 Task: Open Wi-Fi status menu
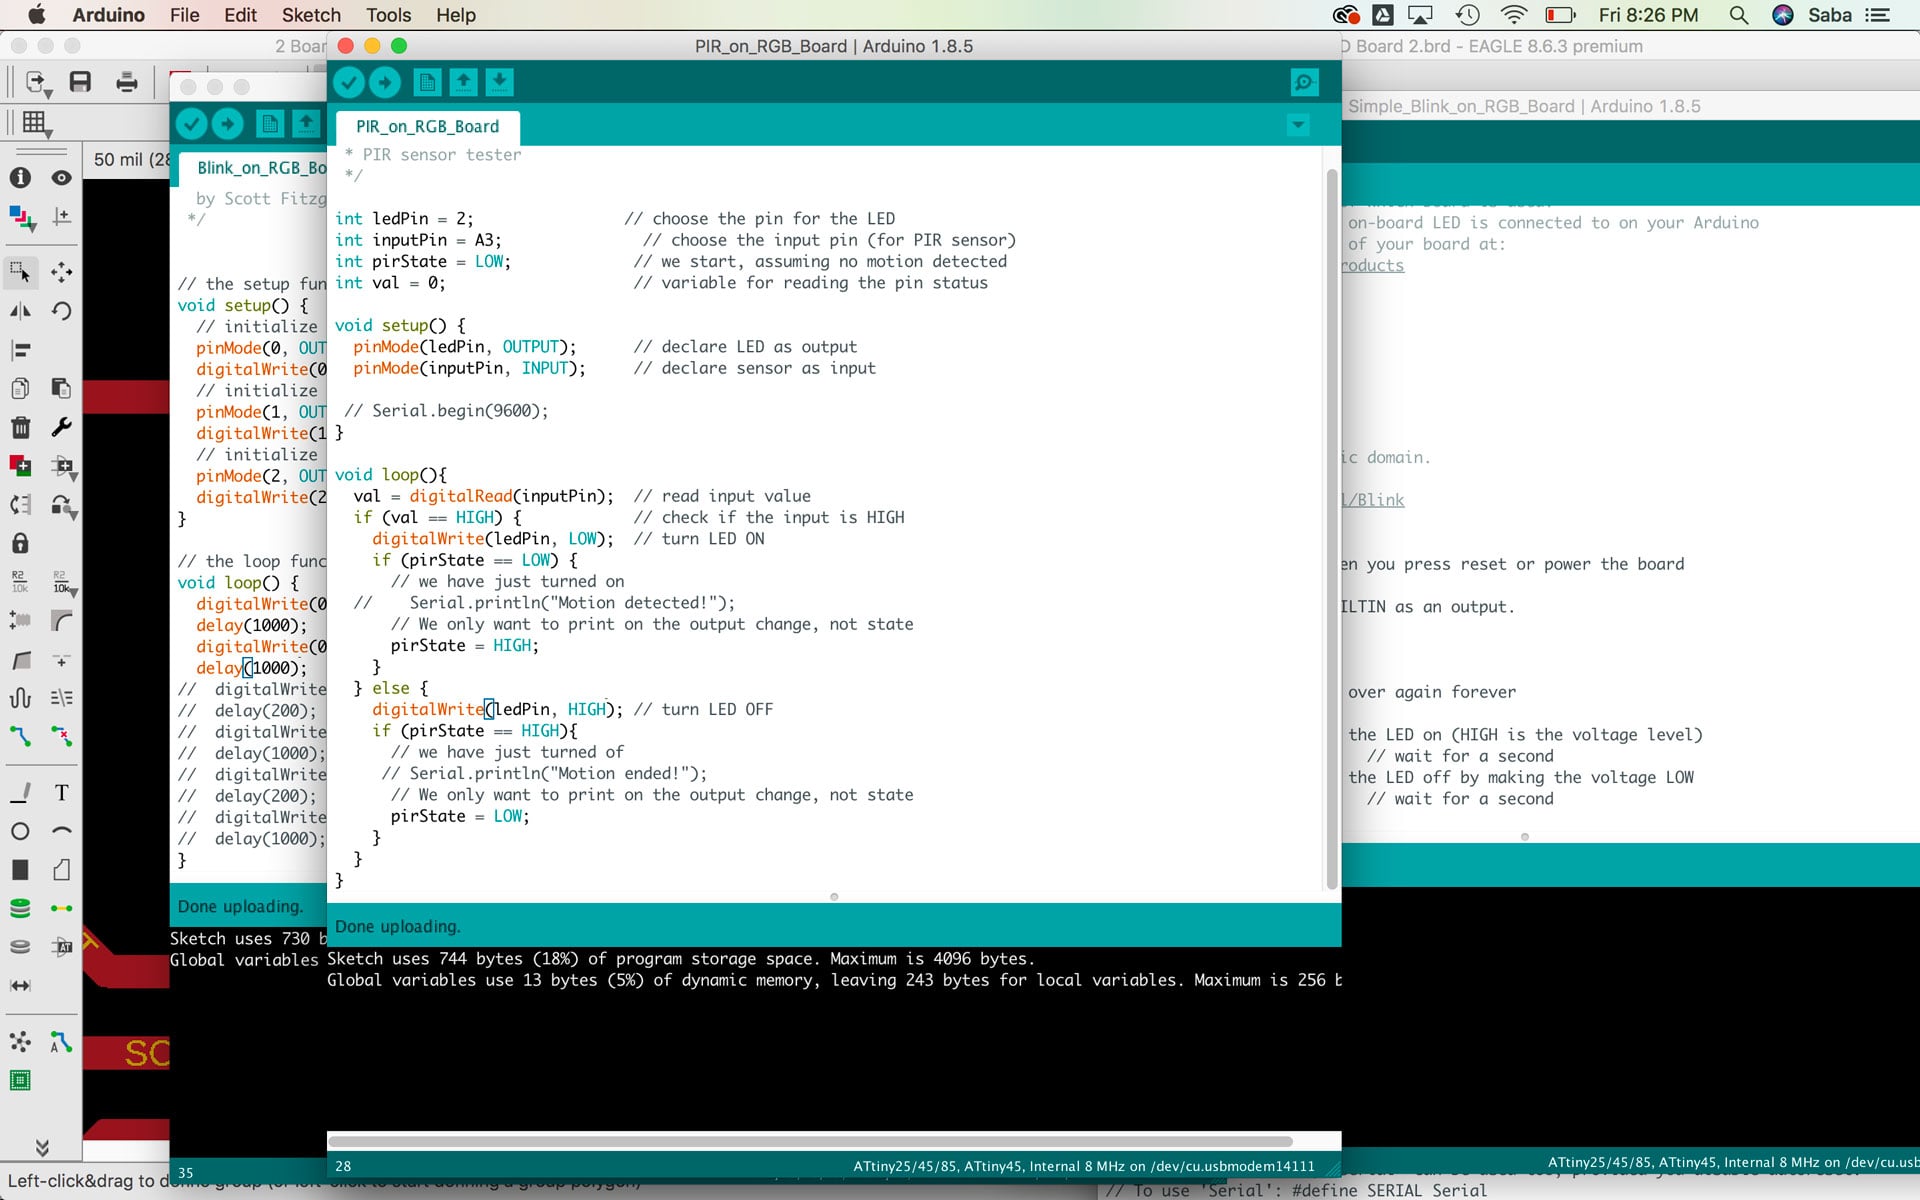pos(1514,15)
